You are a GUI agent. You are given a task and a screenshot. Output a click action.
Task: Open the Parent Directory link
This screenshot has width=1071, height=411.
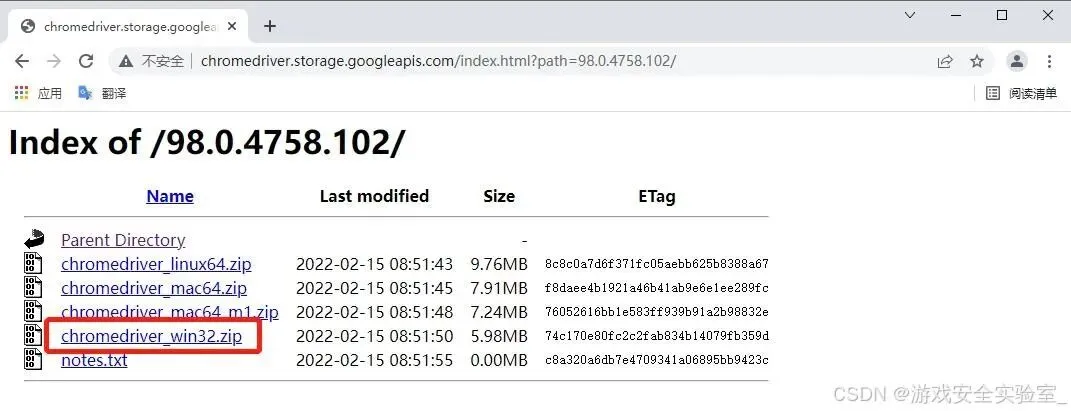point(123,240)
